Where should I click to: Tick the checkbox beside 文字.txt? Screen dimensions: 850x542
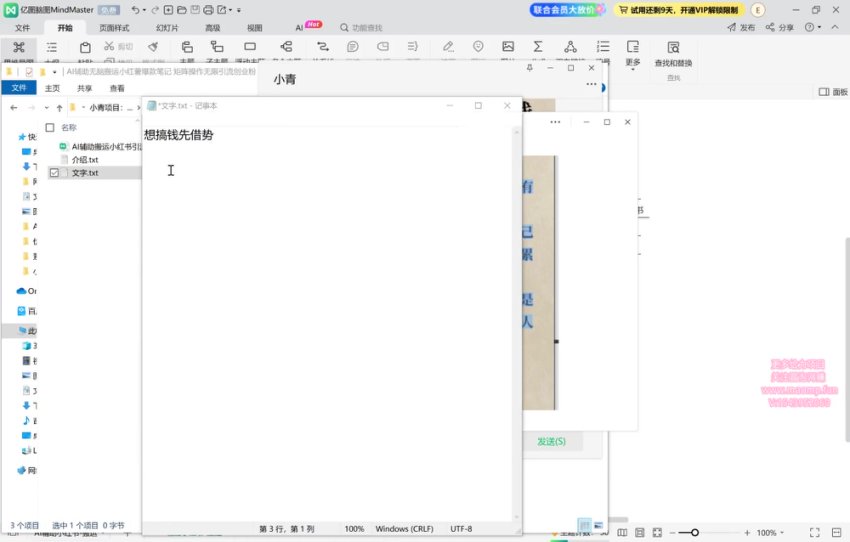coord(54,173)
